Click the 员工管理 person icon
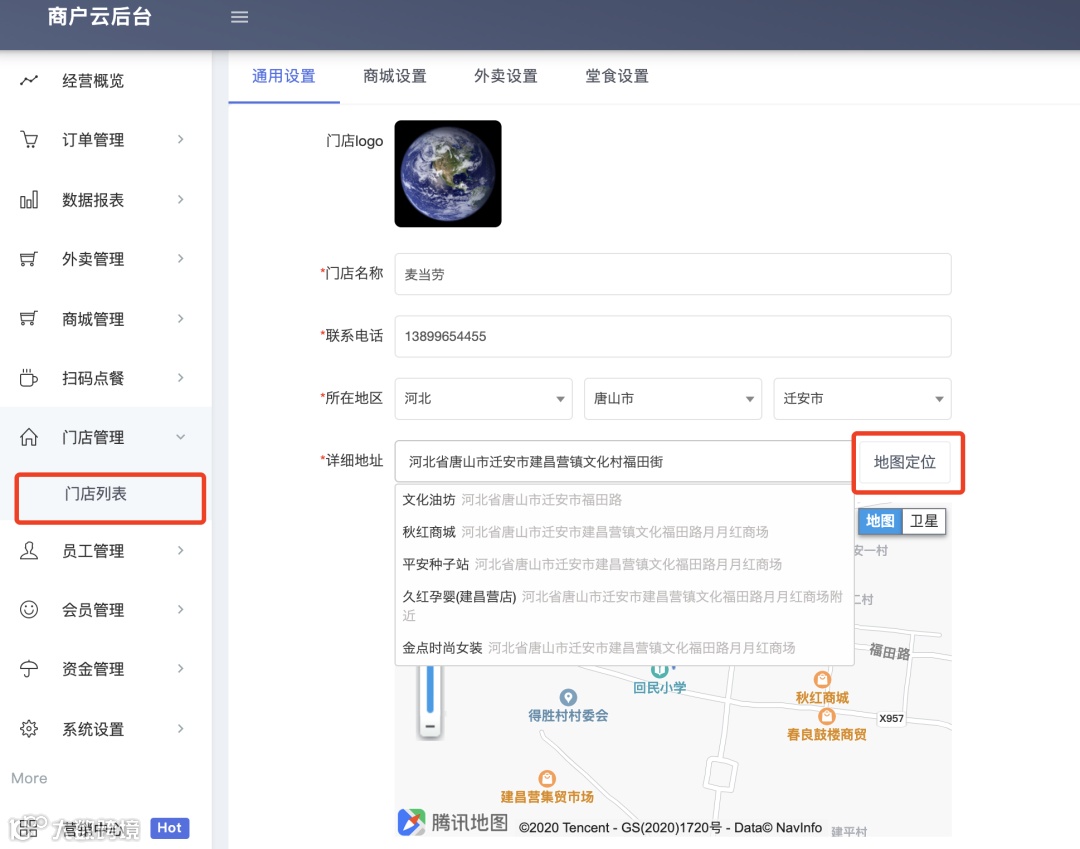 coord(29,551)
